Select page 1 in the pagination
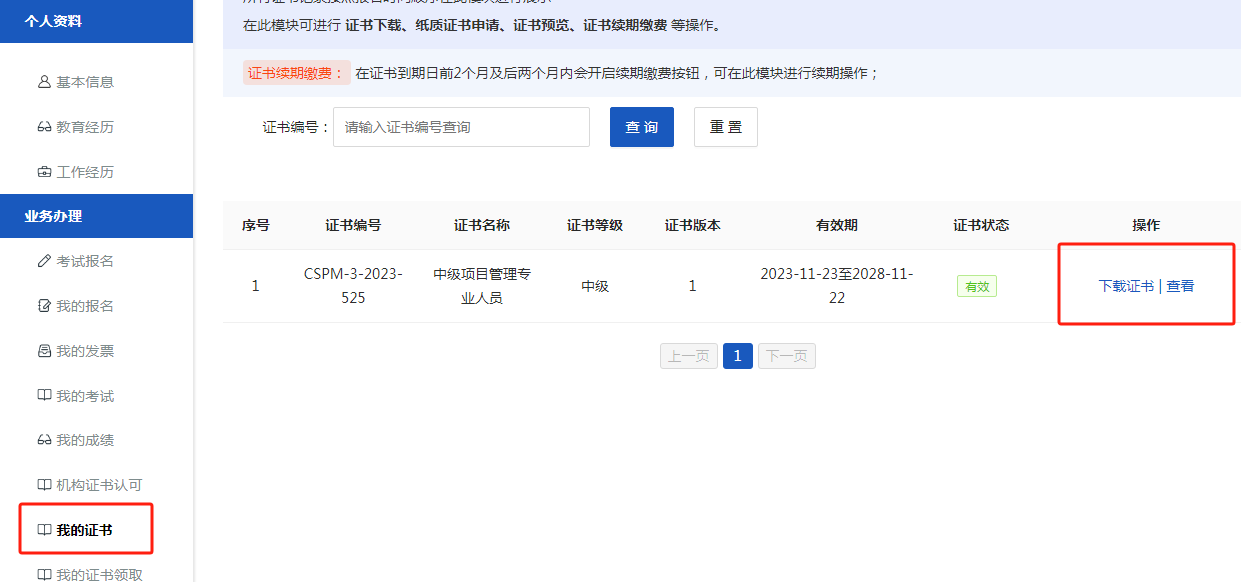 click(737, 355)
